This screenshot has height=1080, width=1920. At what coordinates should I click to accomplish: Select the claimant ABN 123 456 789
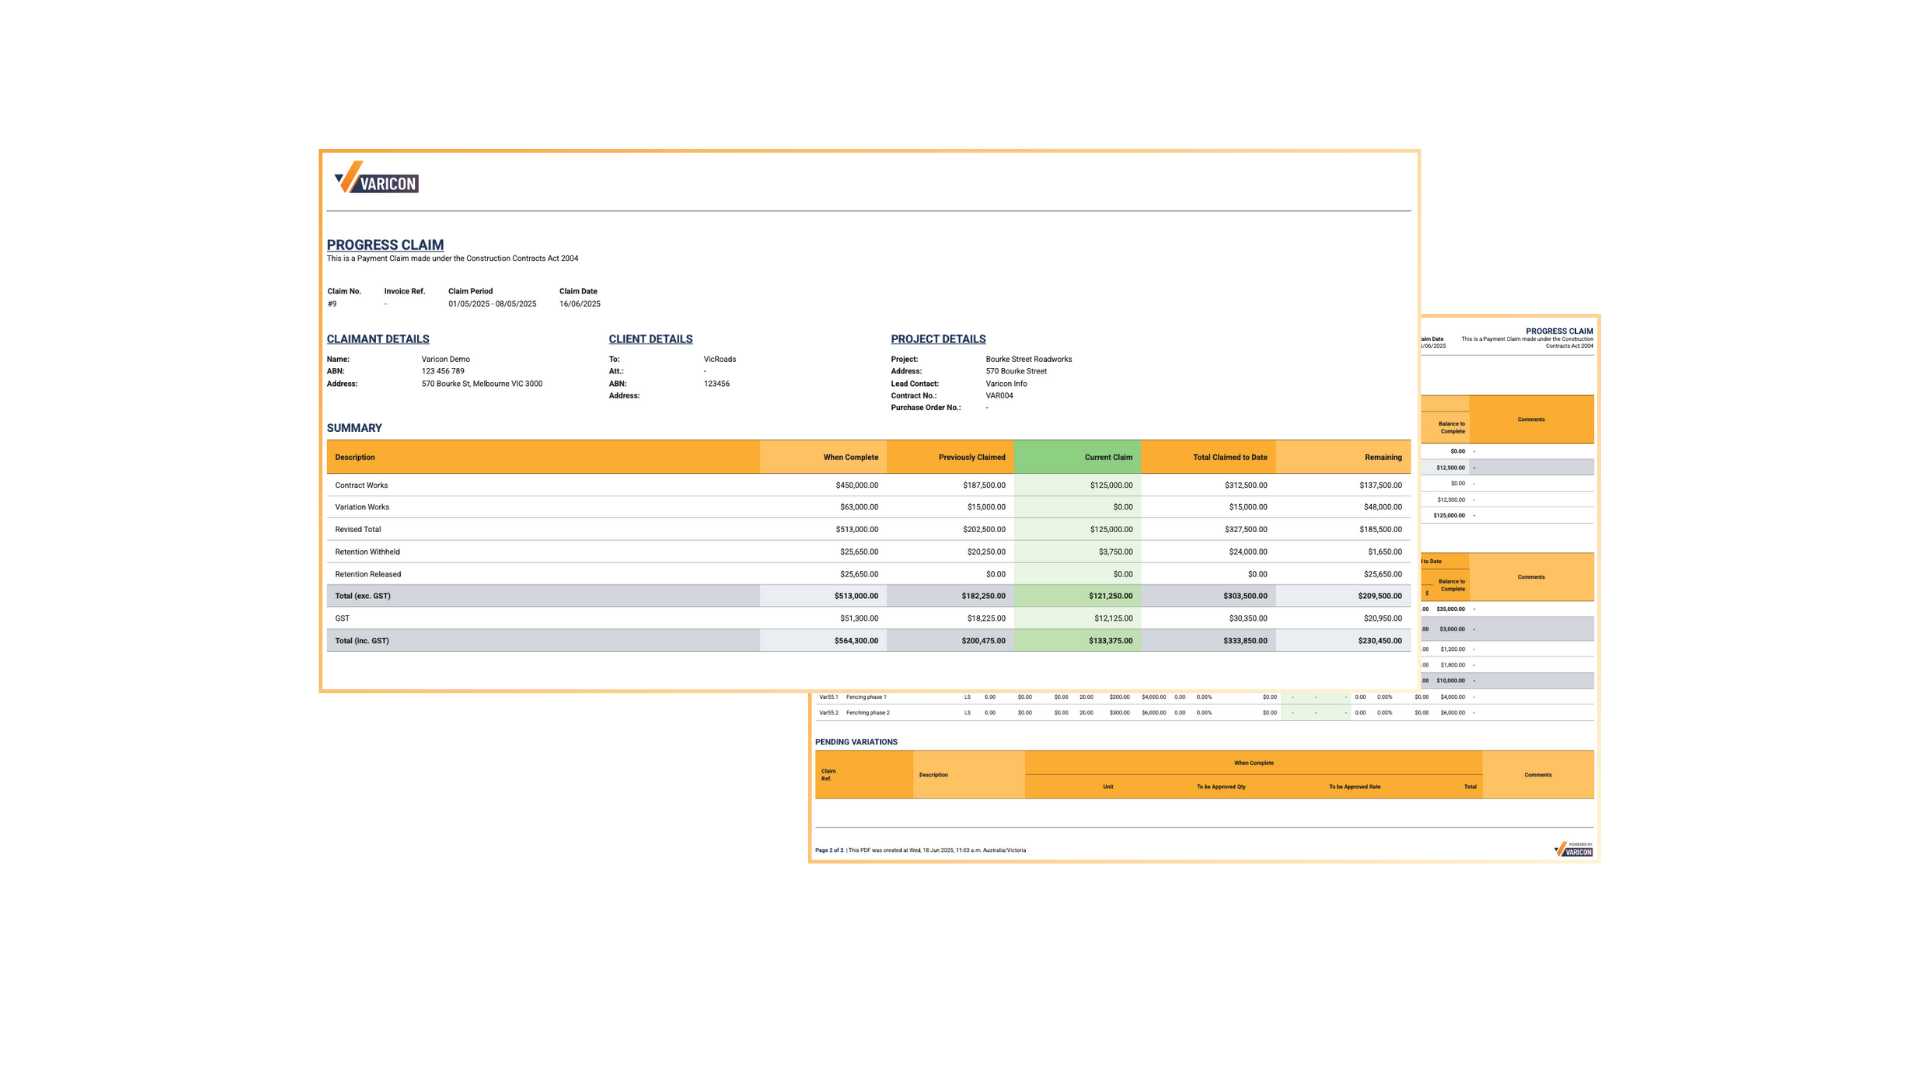443,371
